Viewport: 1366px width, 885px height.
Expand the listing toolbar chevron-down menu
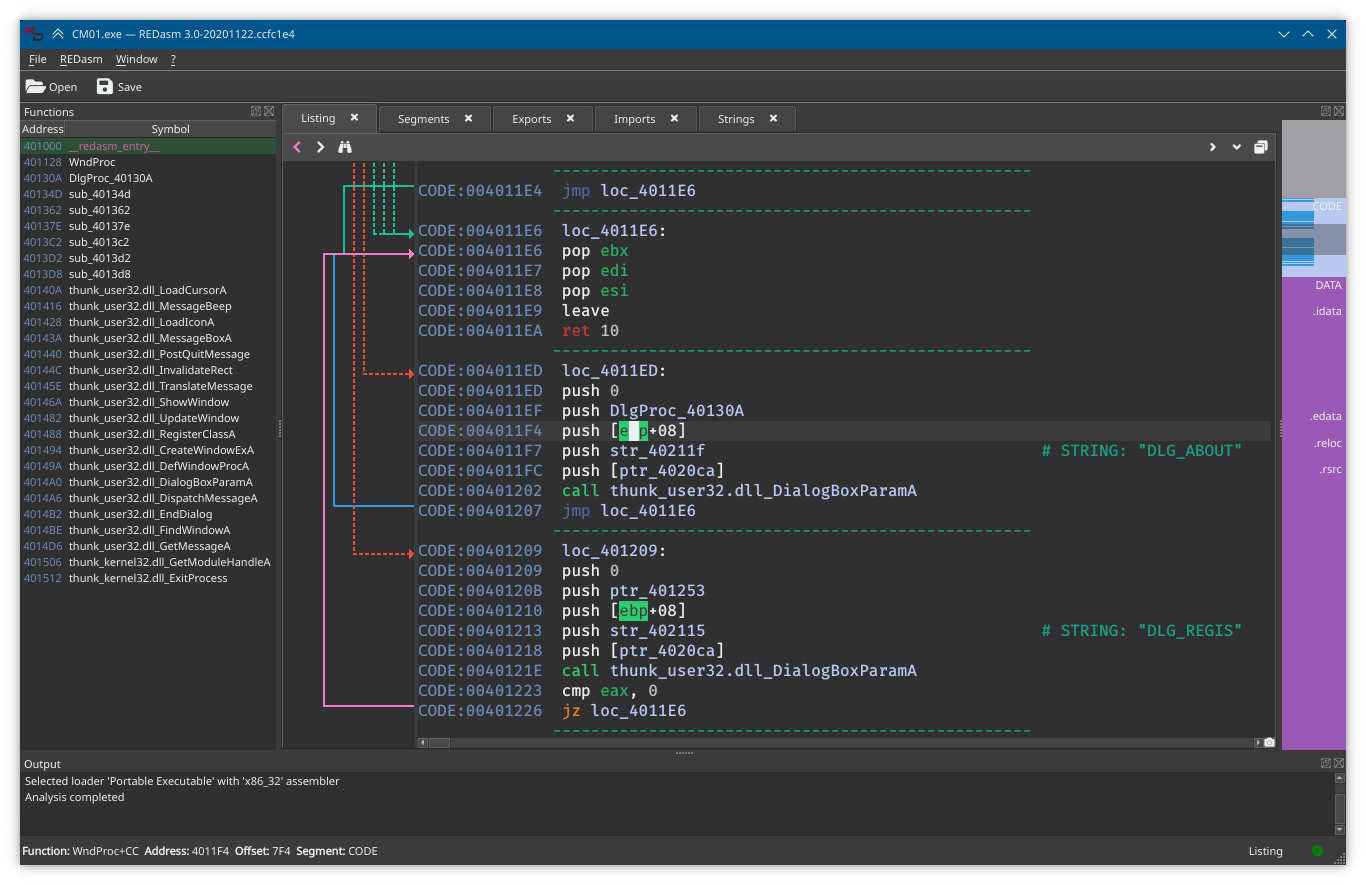(1236, 147)
